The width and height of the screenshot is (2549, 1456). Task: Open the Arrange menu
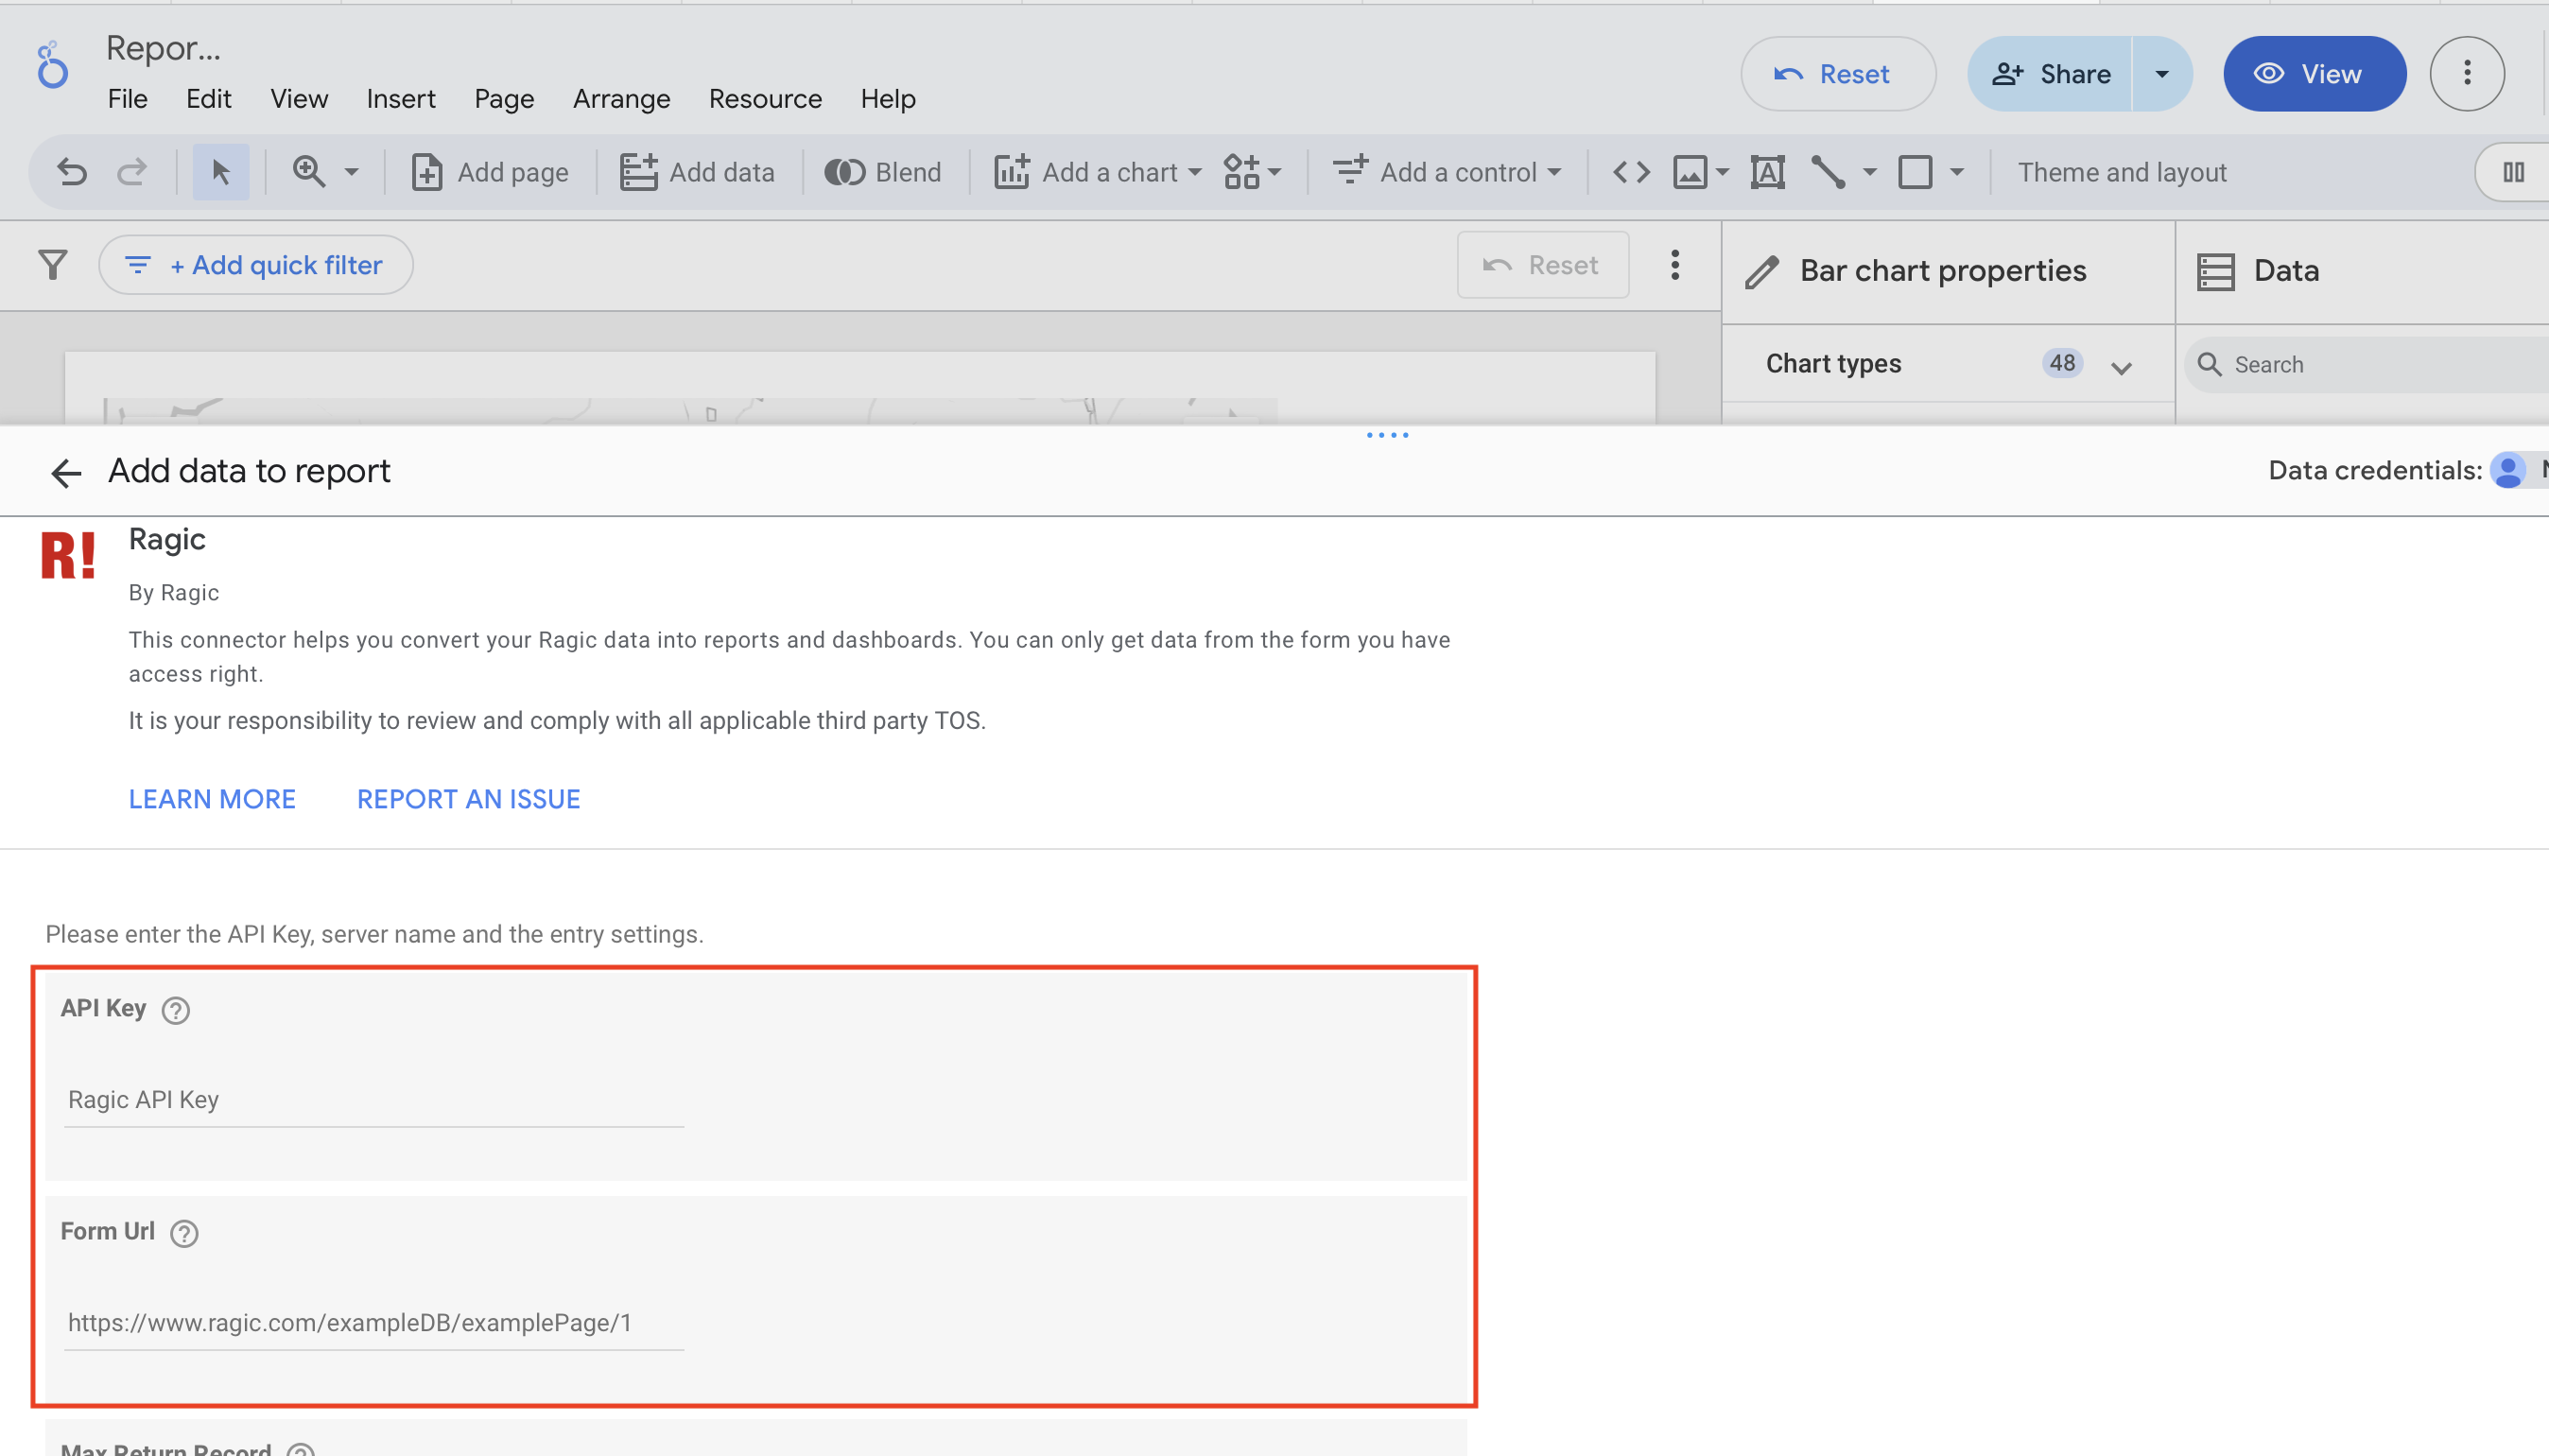[x=621, y=98]
